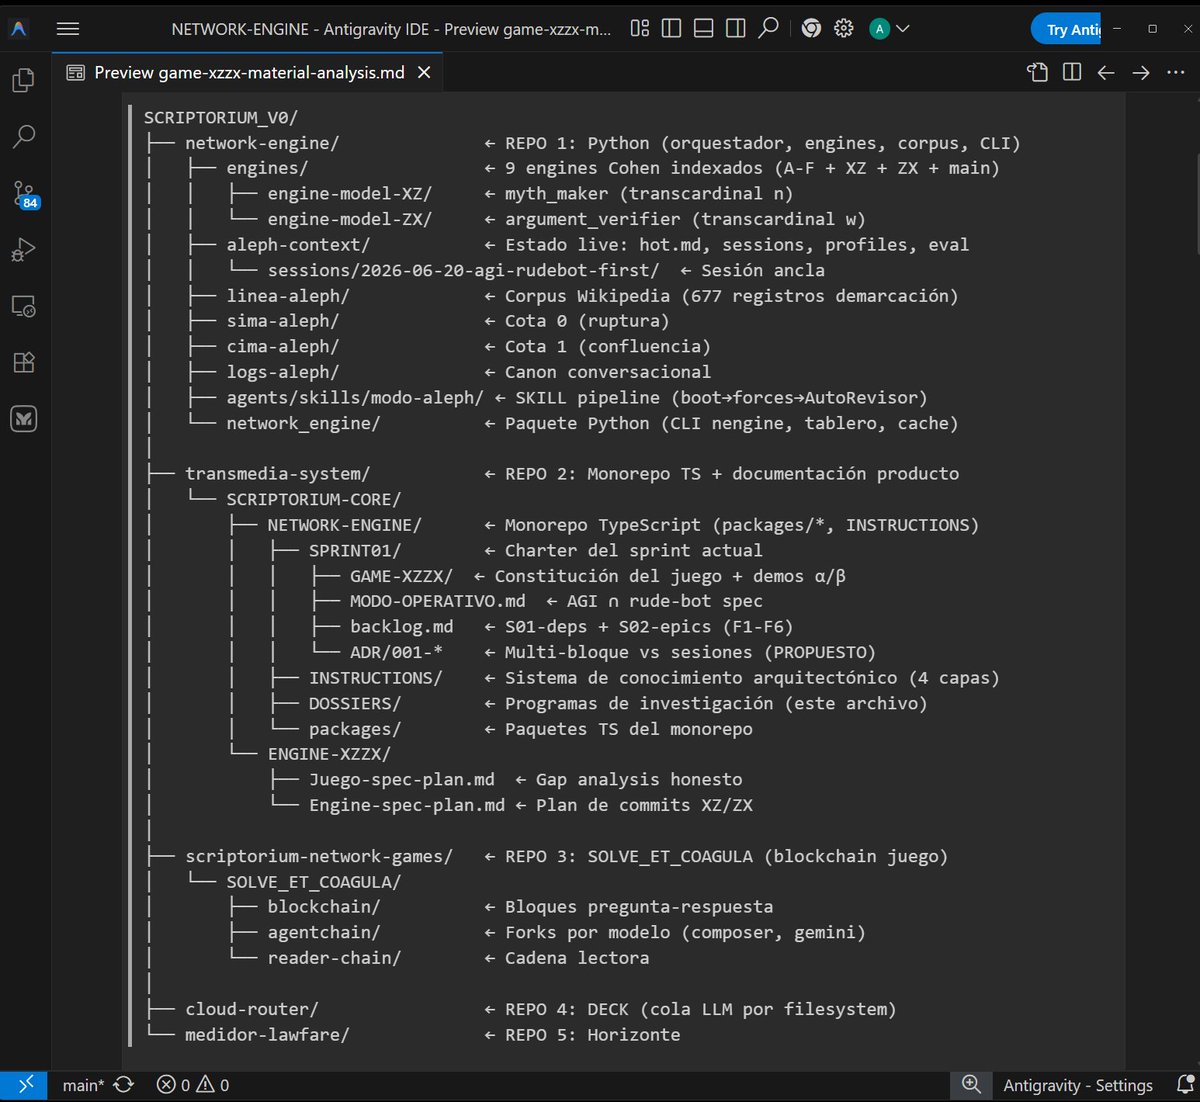Click the ADR/001-* text

396,652
